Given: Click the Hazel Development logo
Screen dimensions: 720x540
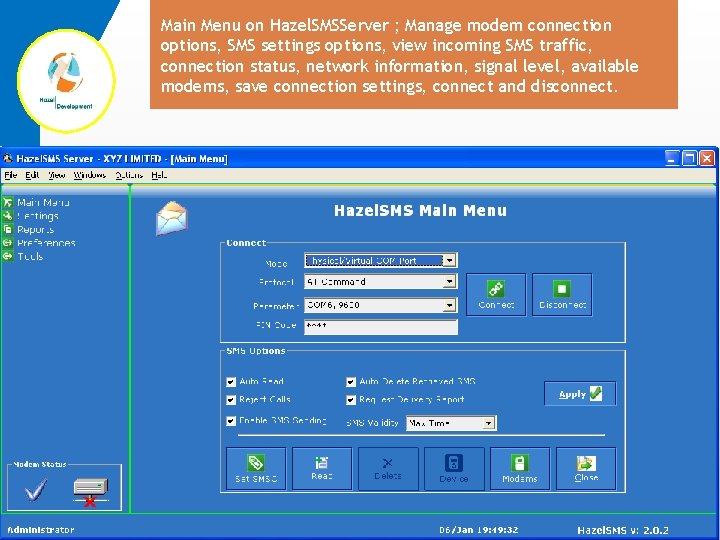Looking at the screenshot, I should click(67, 81).
